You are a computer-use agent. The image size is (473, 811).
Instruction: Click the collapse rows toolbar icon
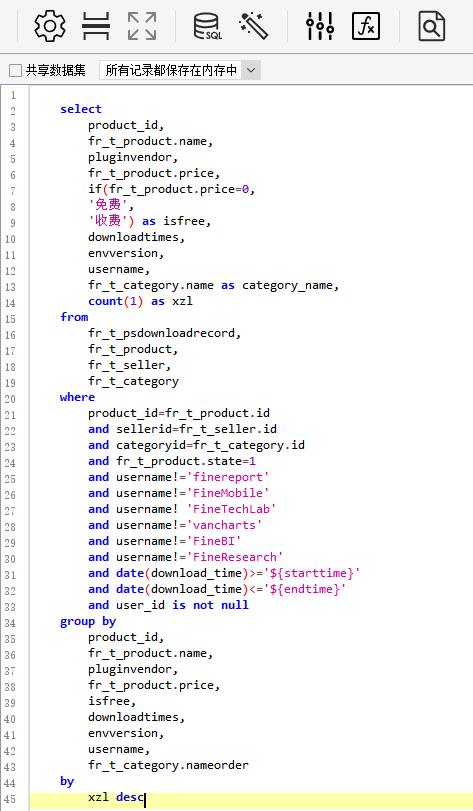(96, 26)
